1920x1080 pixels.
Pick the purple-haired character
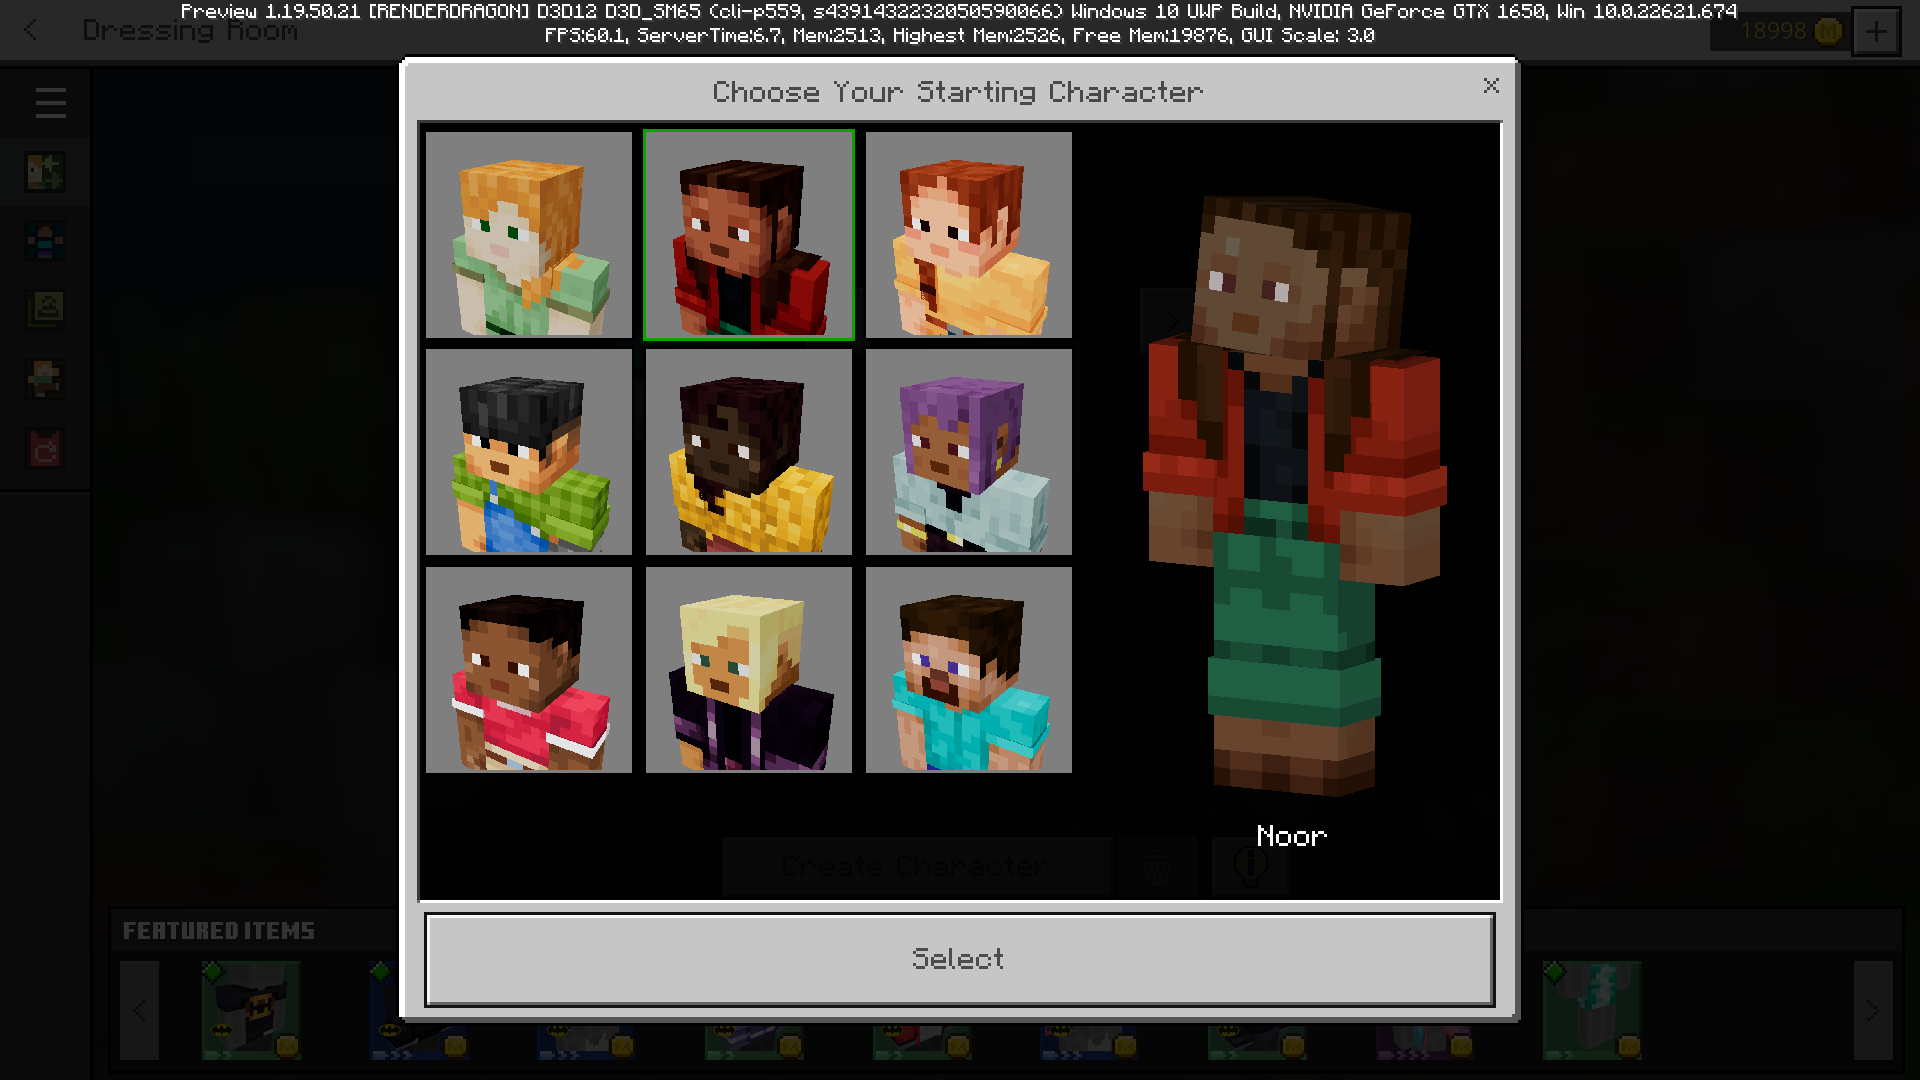tap(968, 451)
